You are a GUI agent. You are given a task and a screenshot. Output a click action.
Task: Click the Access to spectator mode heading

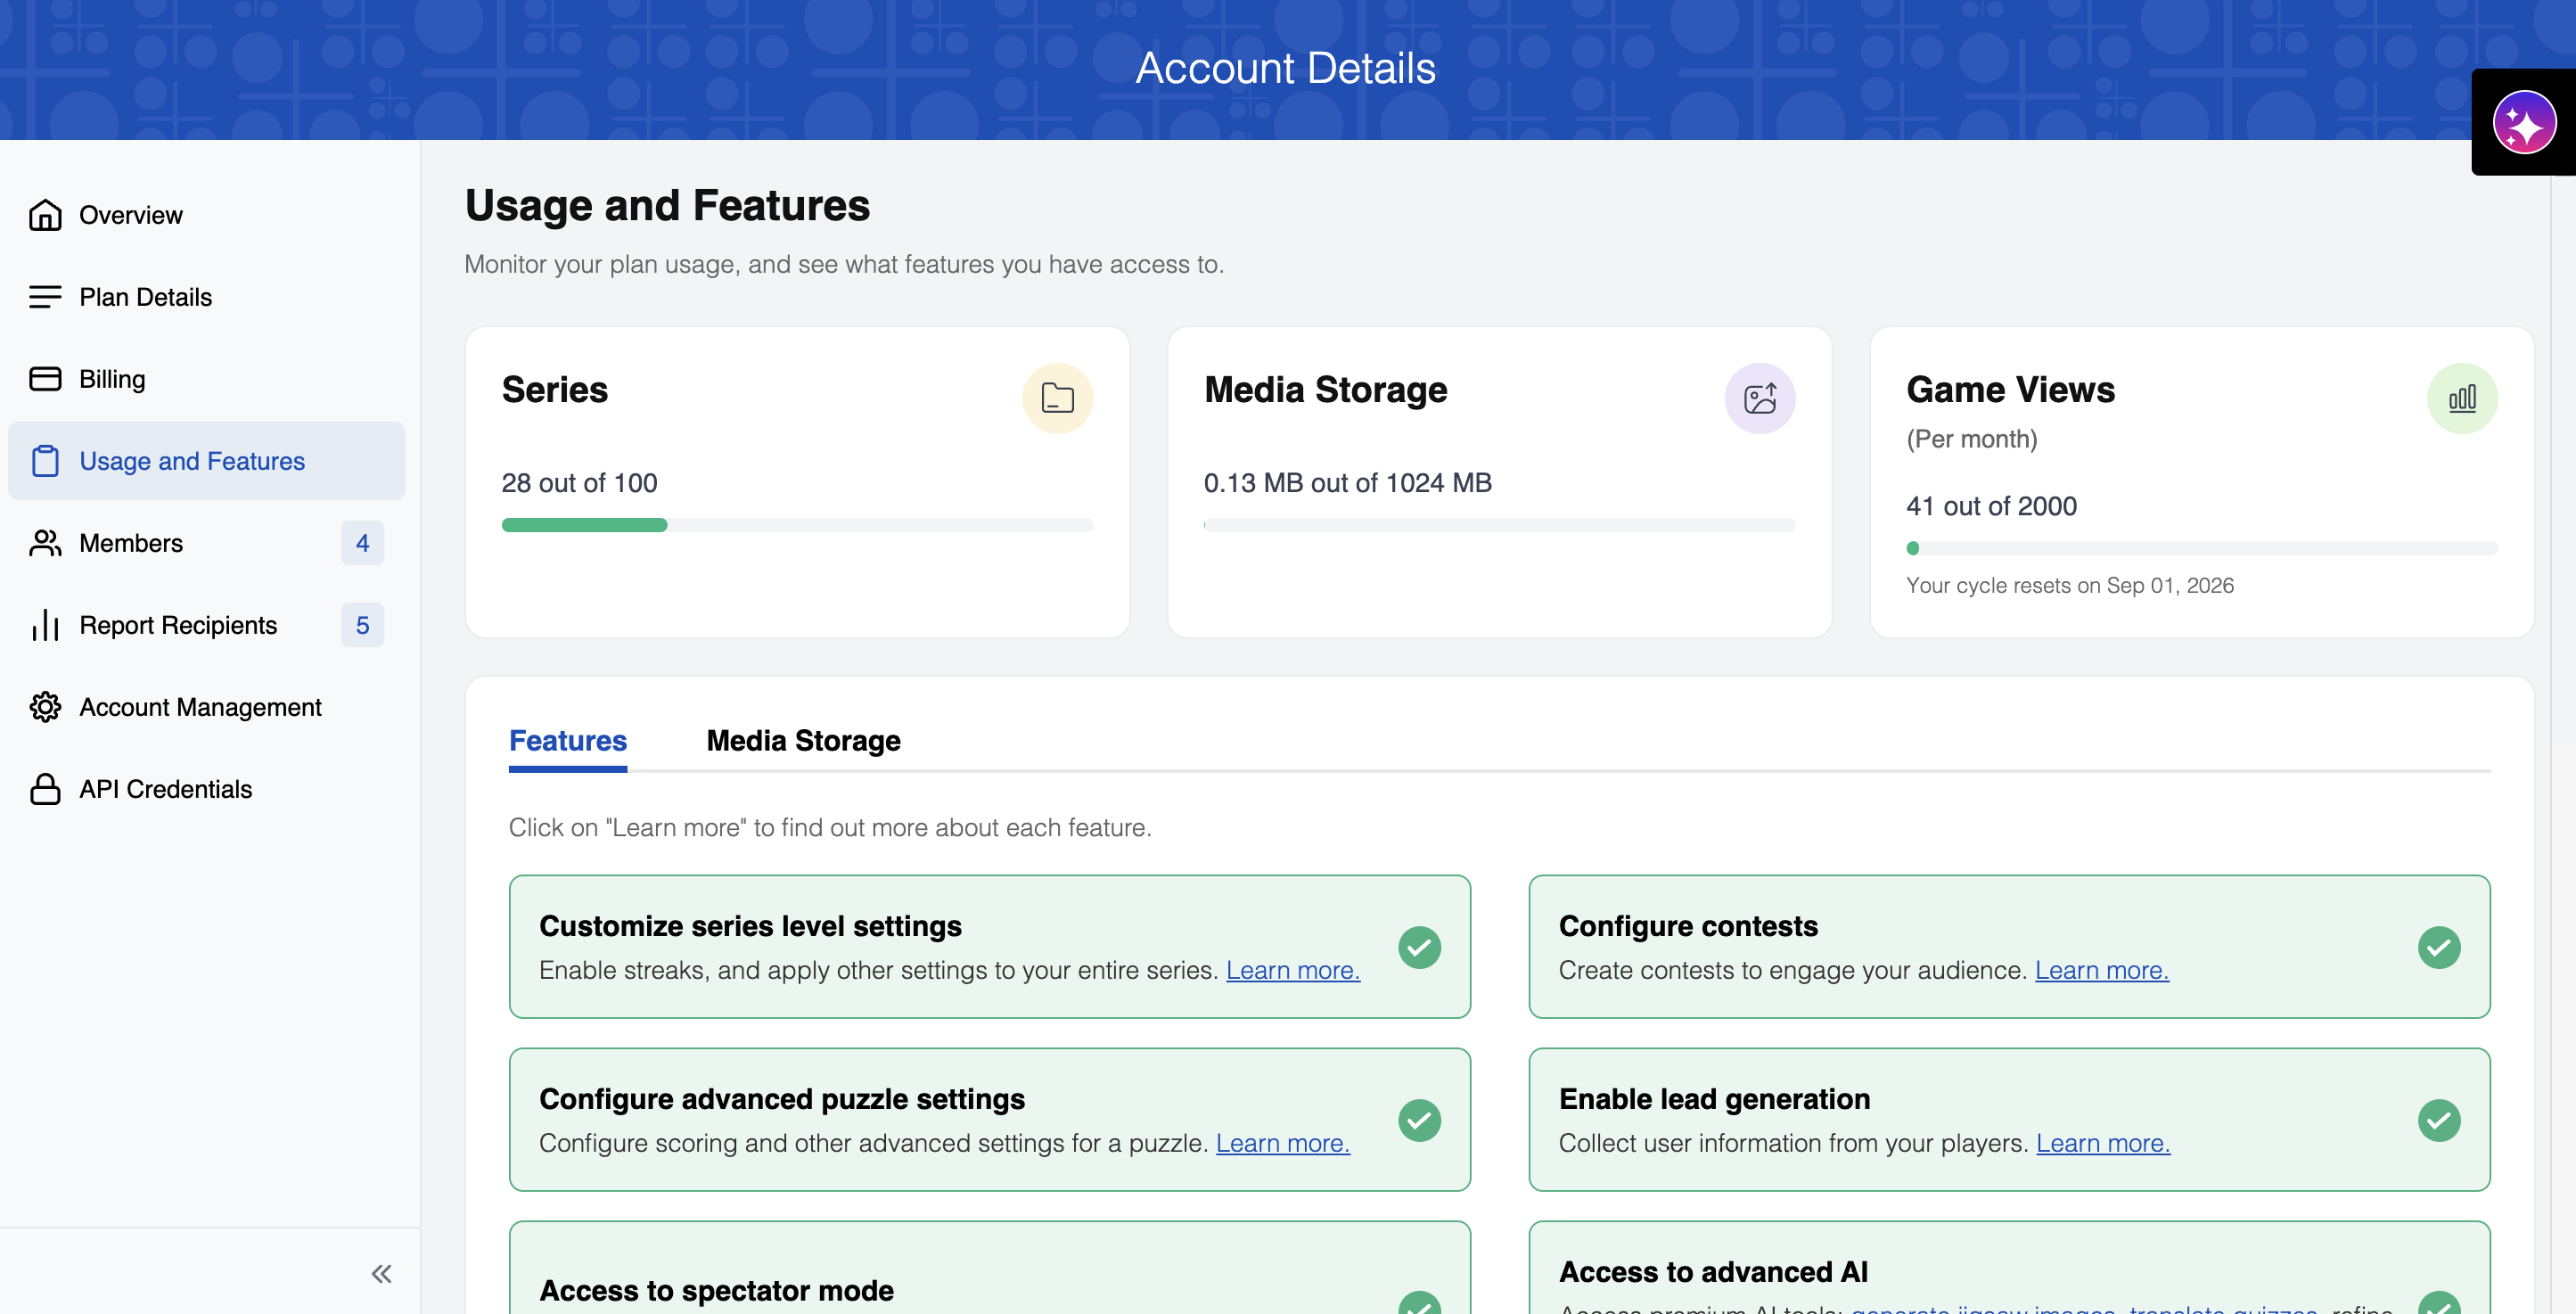pyautogui.click(x=716, y=1290)
